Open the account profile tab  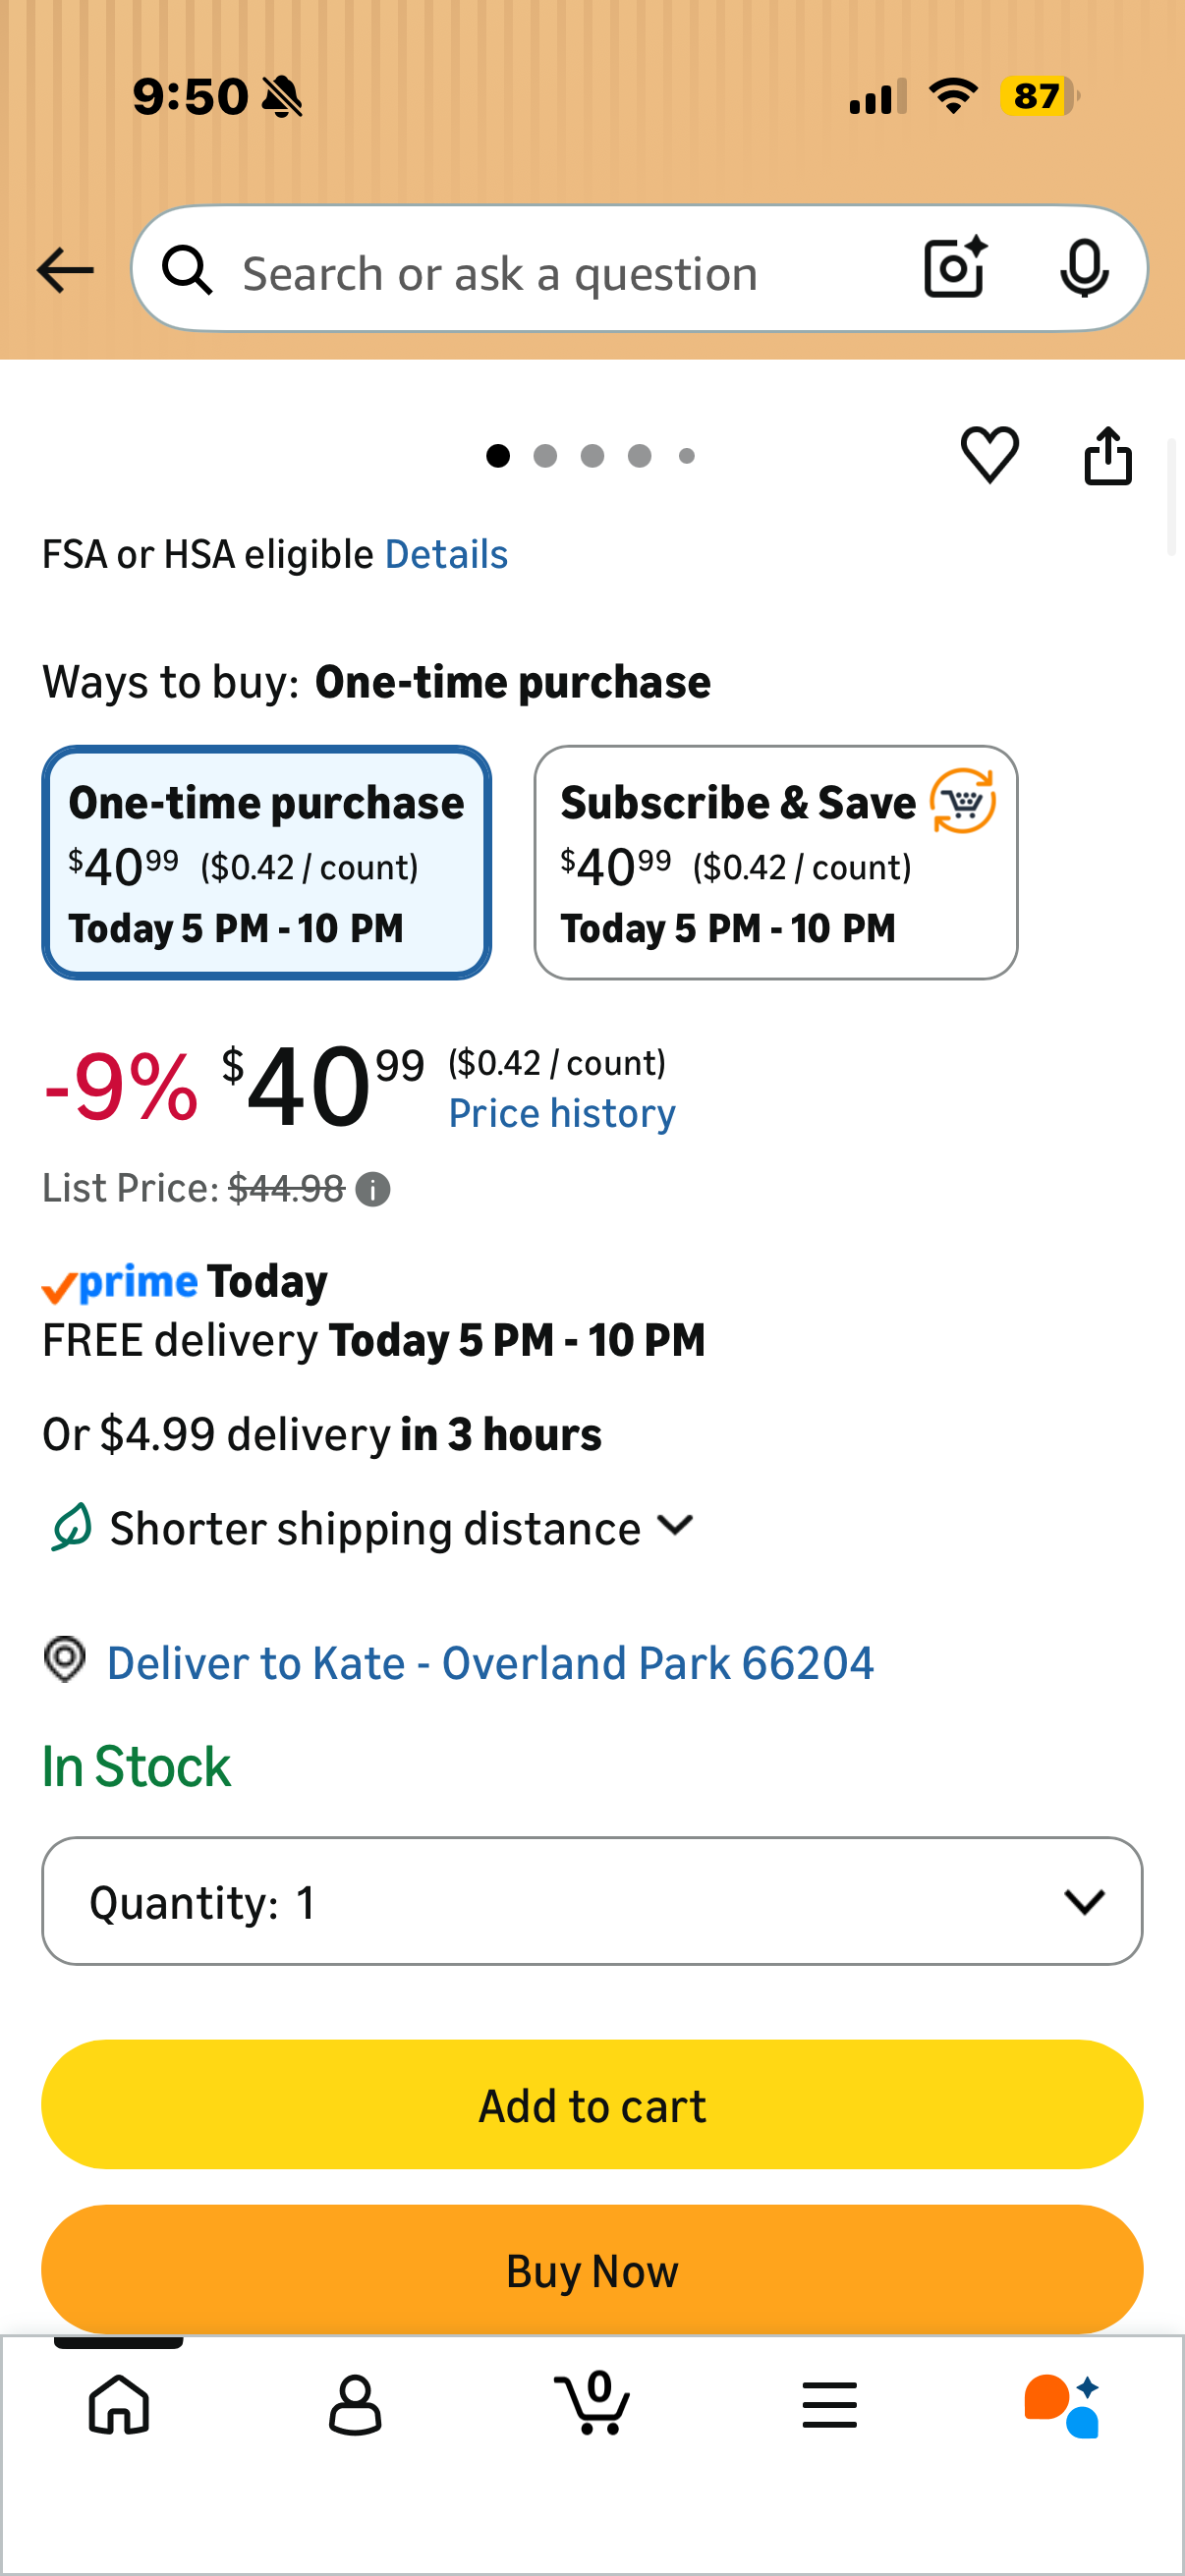(355, 2404)
